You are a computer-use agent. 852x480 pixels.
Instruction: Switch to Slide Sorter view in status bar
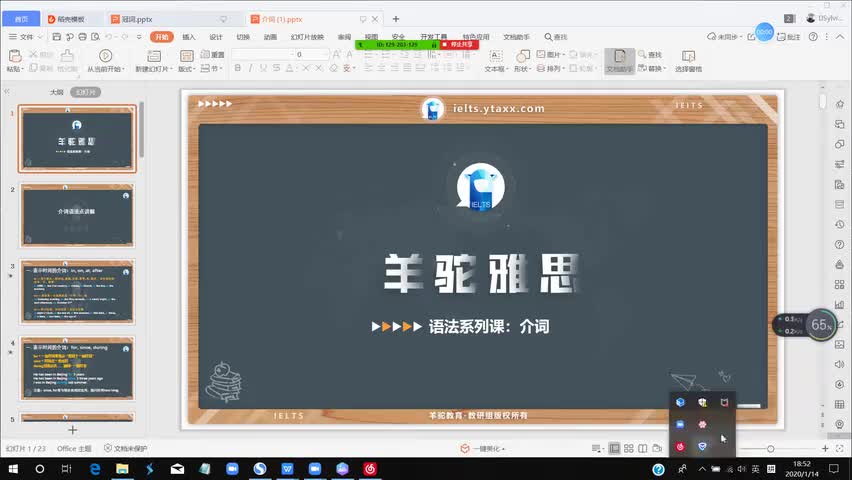point(629,448)
